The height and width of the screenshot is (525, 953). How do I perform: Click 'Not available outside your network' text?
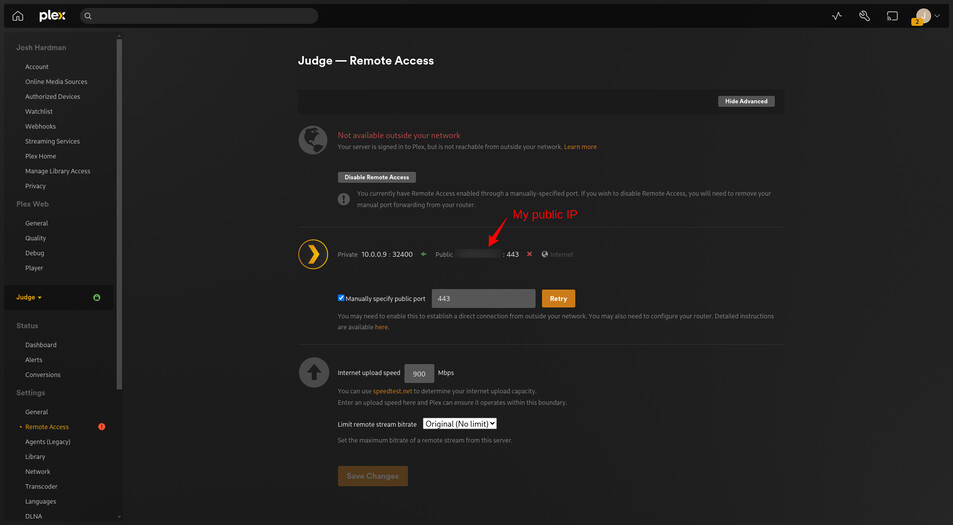click(x=399, y=136)
